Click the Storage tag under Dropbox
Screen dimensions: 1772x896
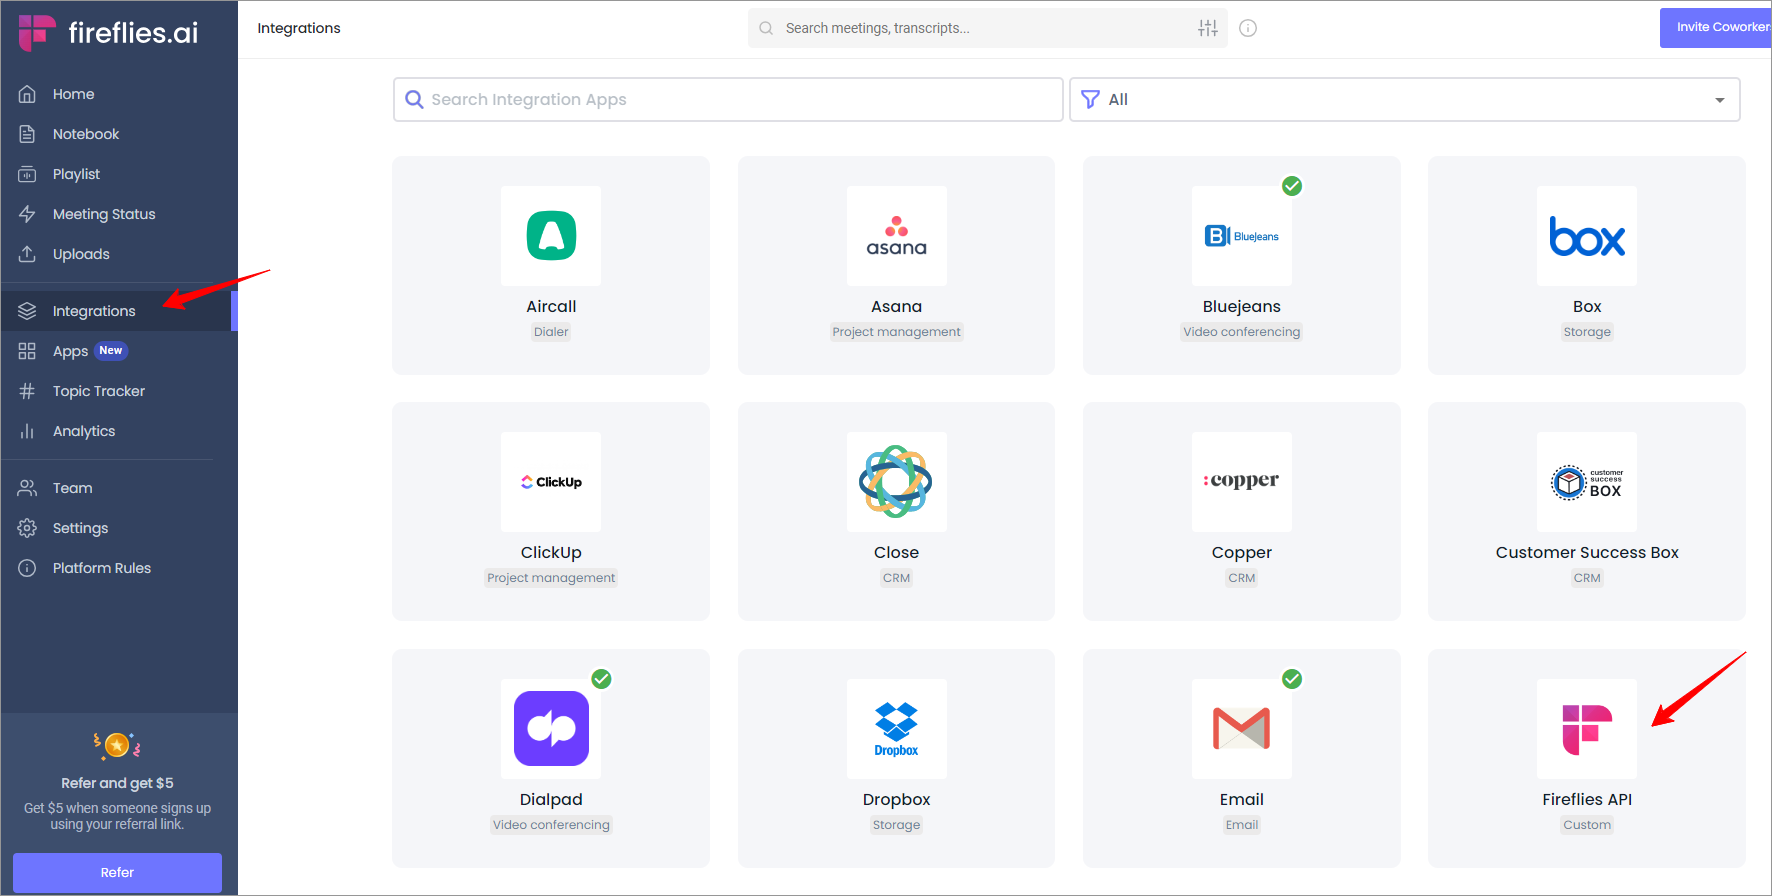pyautogui.click(x=897, y=825)
